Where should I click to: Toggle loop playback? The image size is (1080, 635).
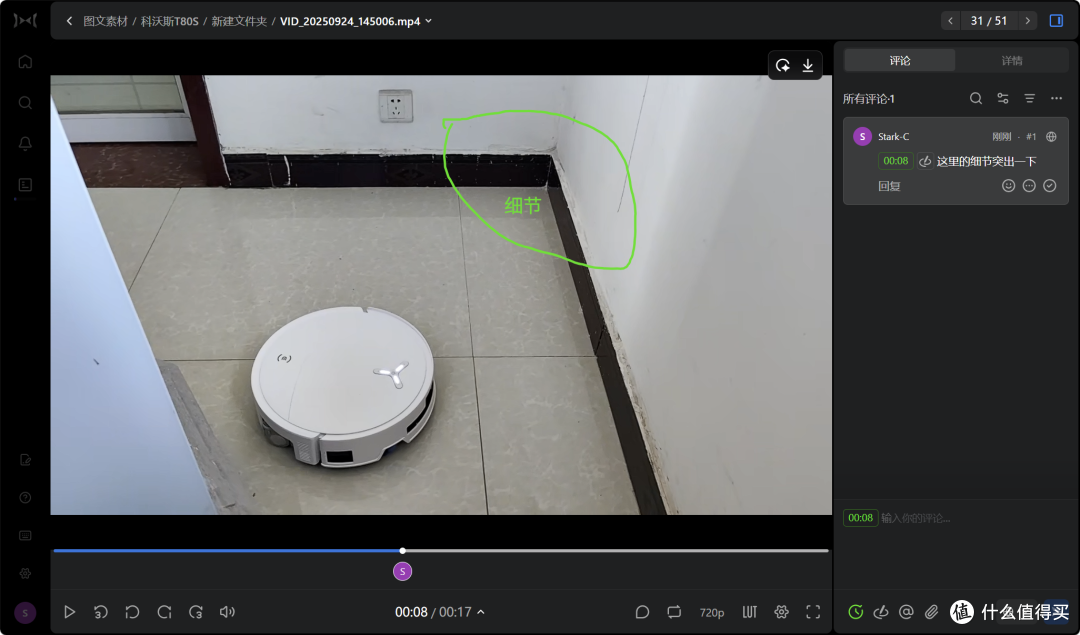(x=674, y=612)
